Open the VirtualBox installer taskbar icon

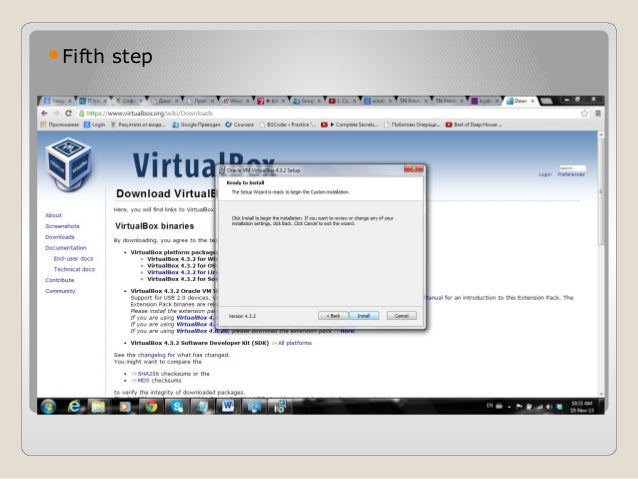(x=280, y=407)
